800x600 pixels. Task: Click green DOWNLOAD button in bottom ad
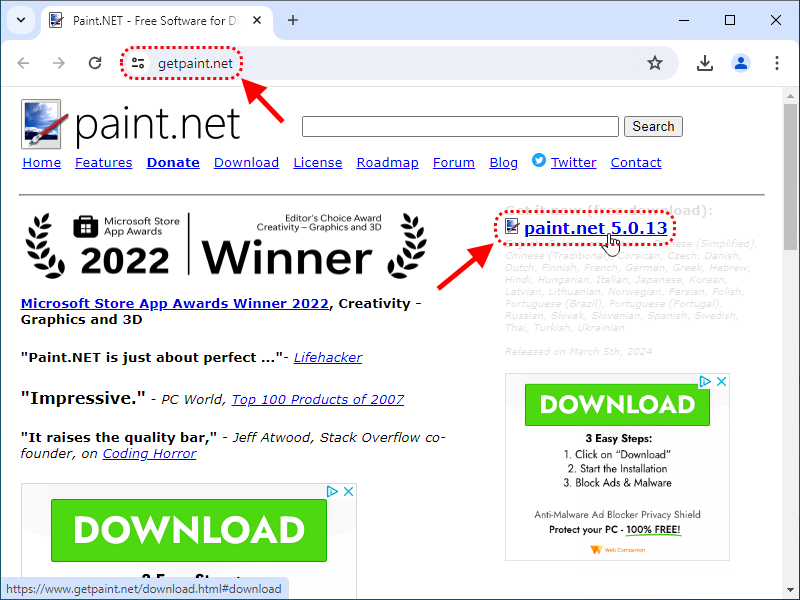189,530
